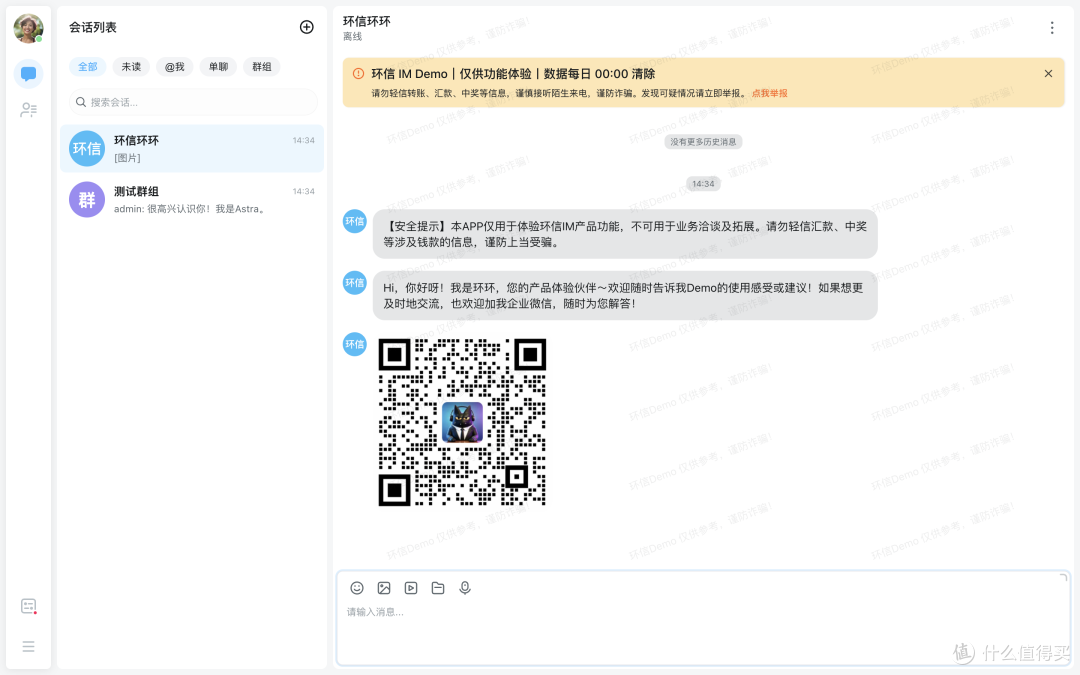
Task: Open the hamburger menu at sidebar bottom
Action: click(28, 646)
